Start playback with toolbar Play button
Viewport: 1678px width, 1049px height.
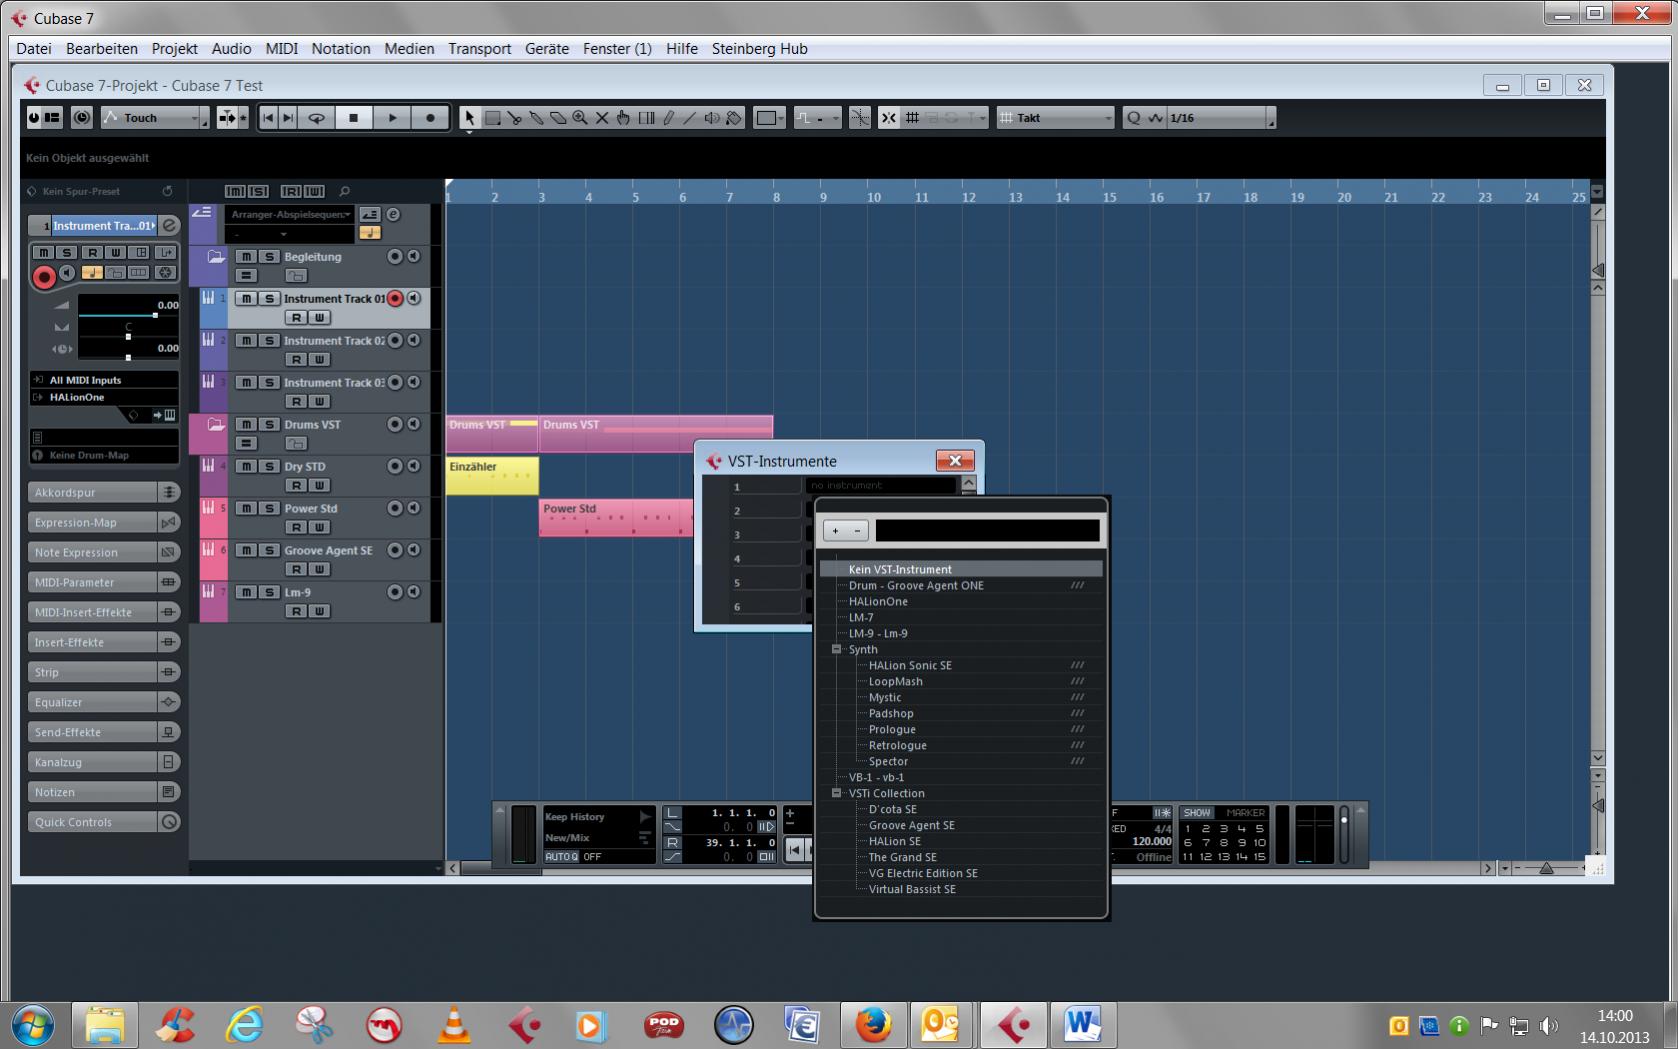(392, 118)
